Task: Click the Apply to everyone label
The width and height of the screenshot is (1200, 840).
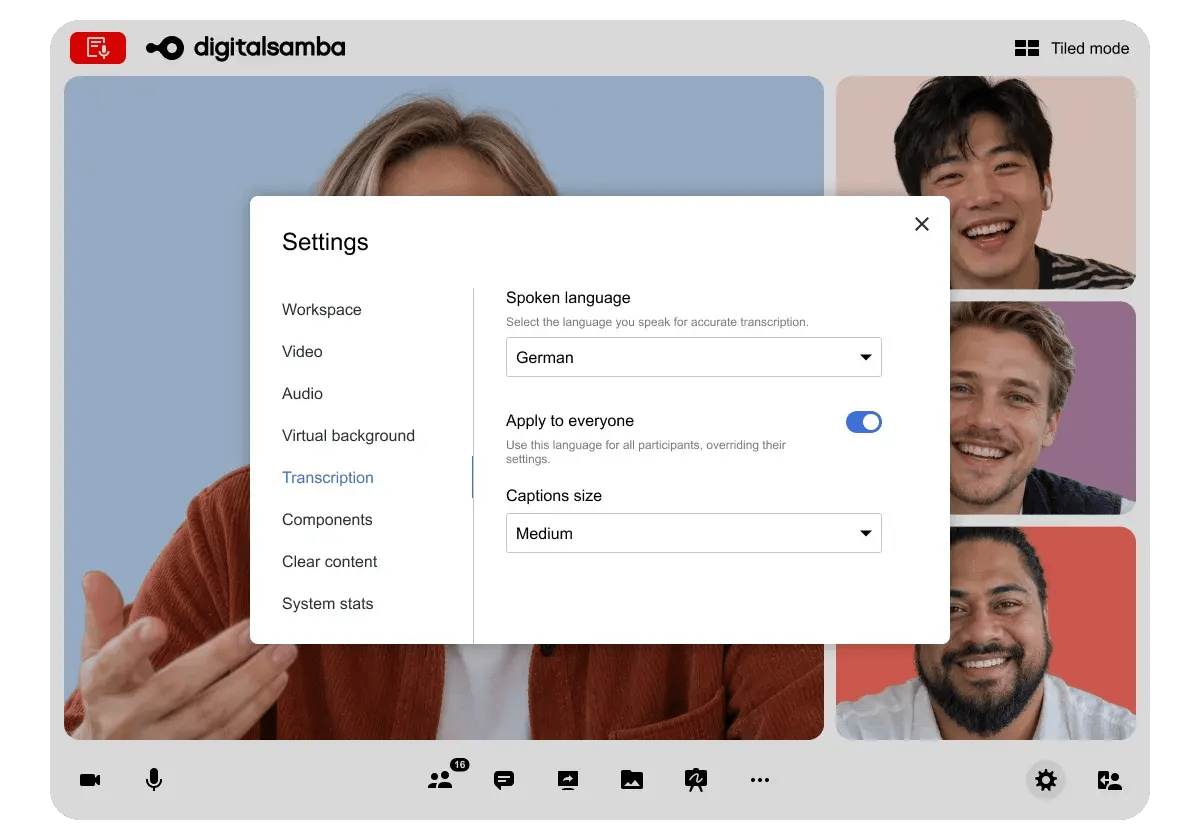Action: click(x=570, y=421)
